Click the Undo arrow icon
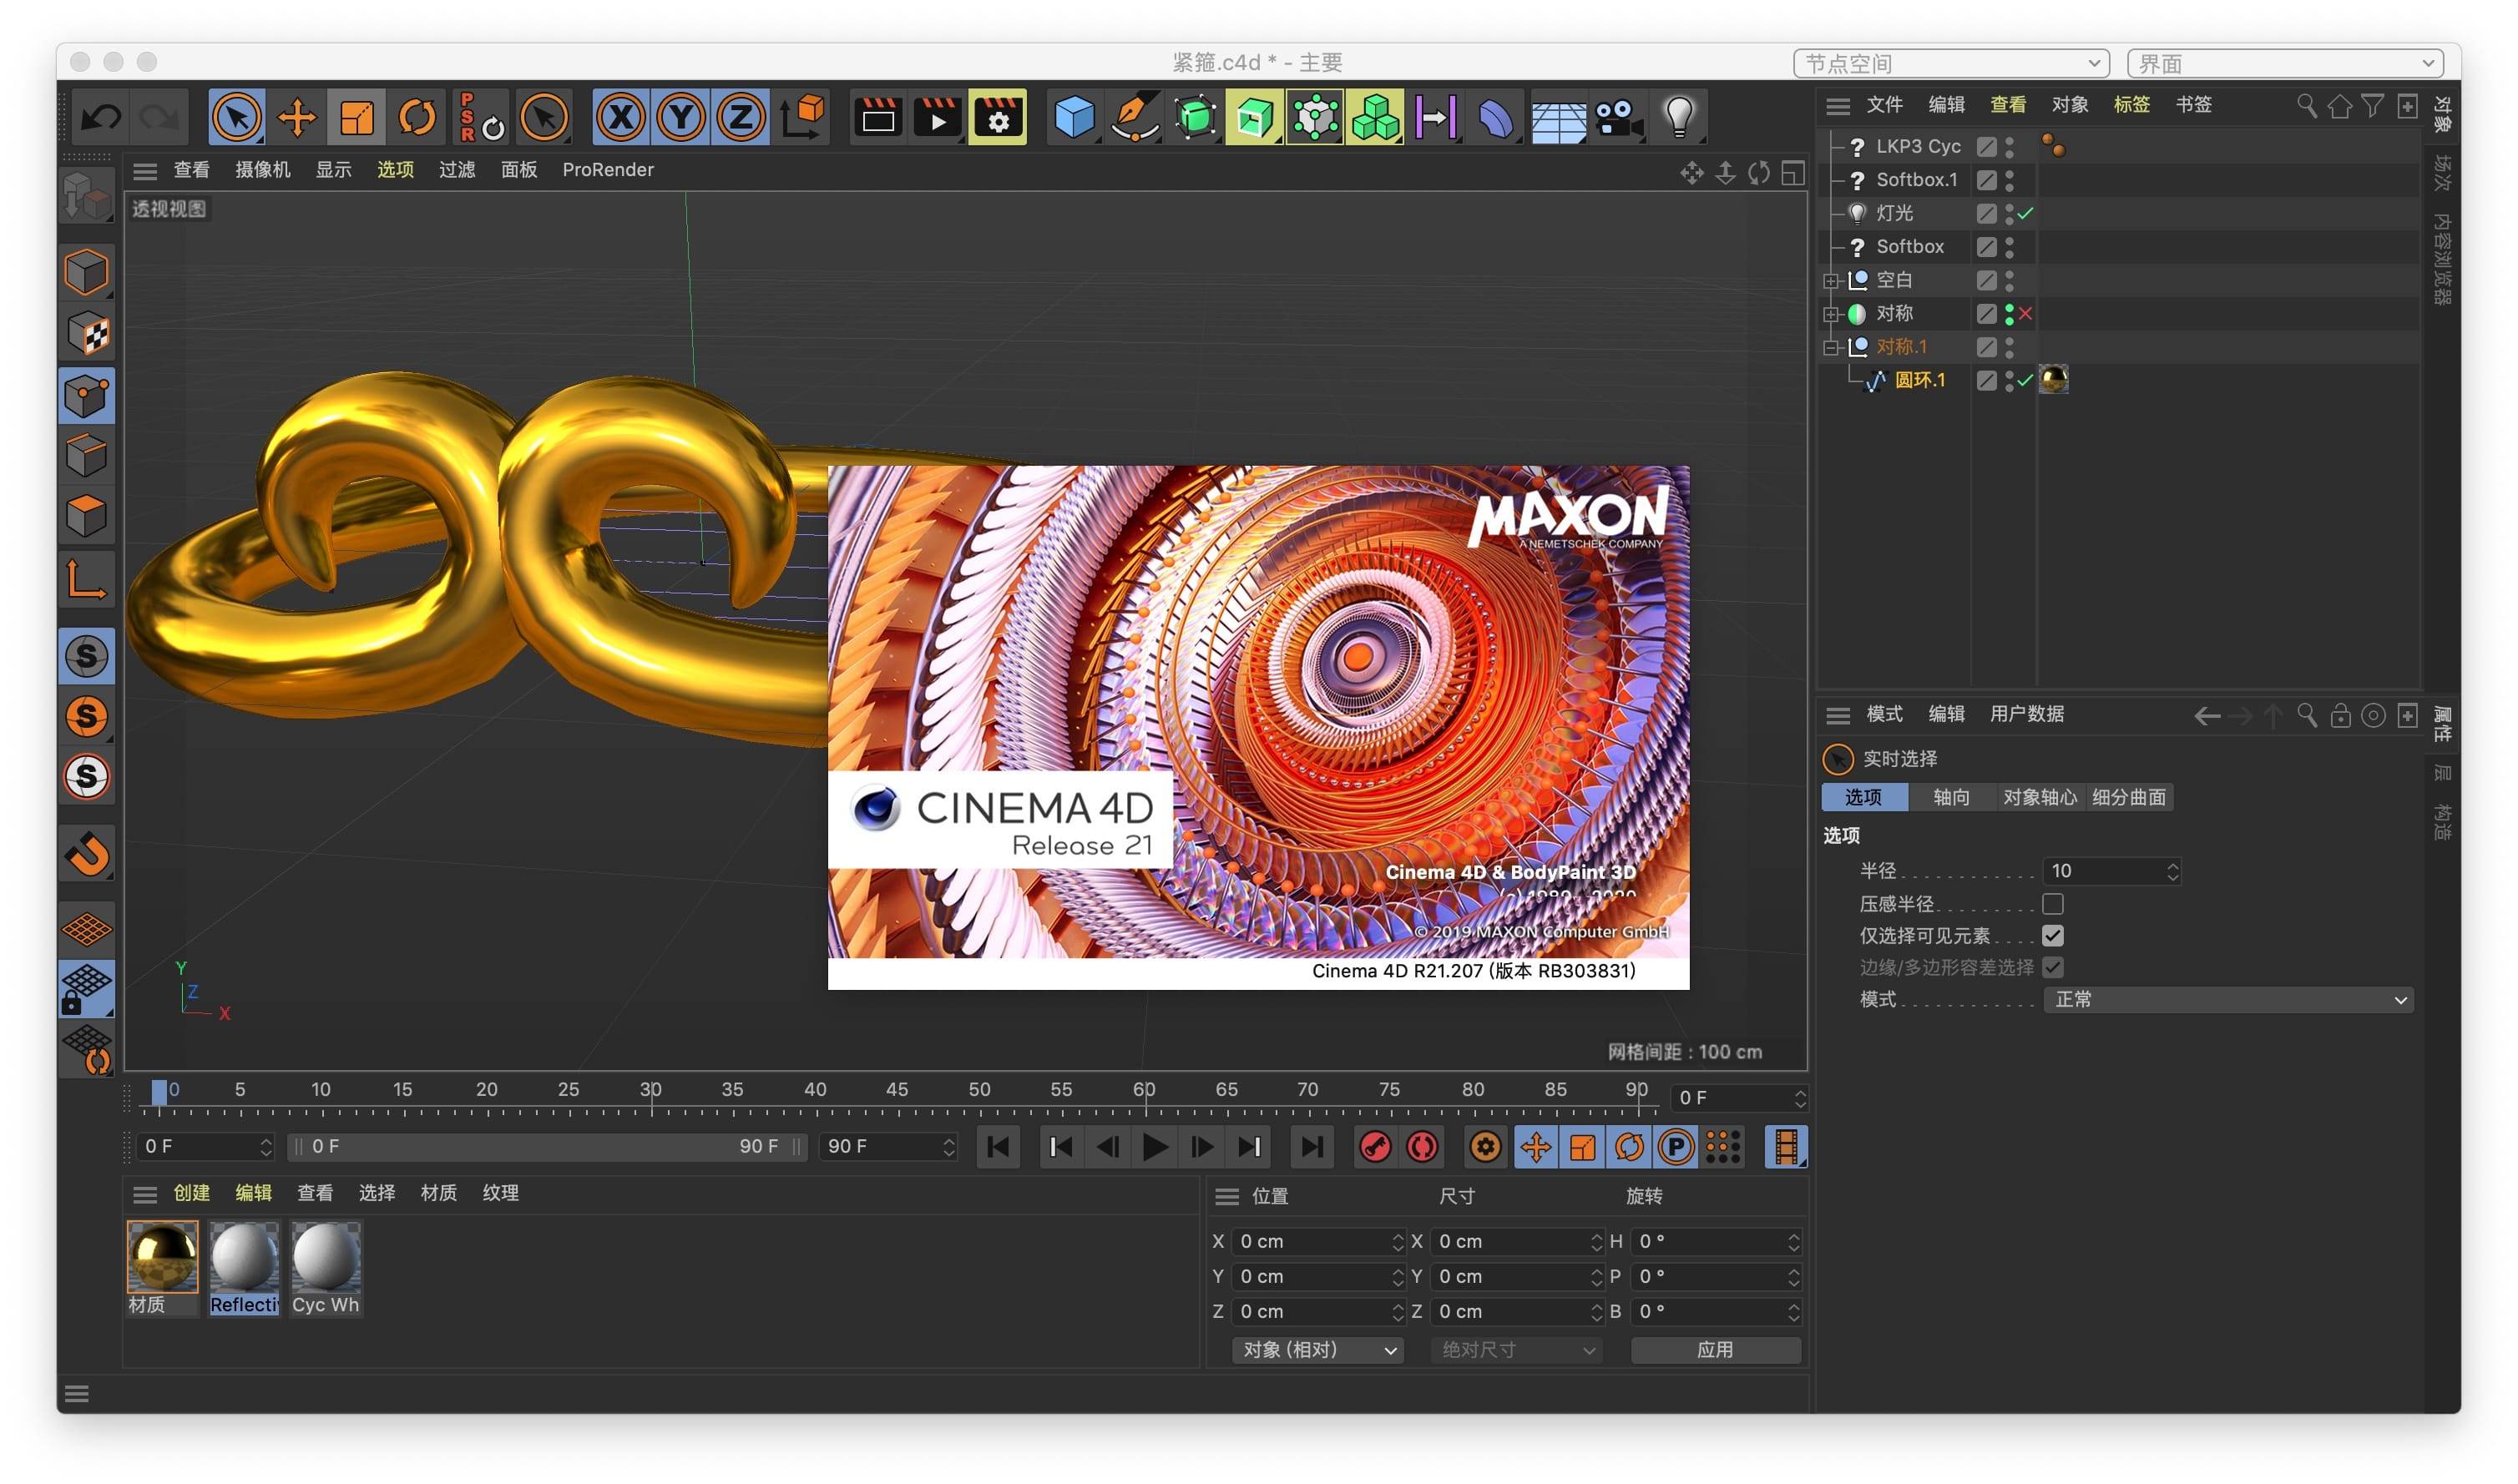The width and height of the screenshot is (2518, 1484). 100,118
